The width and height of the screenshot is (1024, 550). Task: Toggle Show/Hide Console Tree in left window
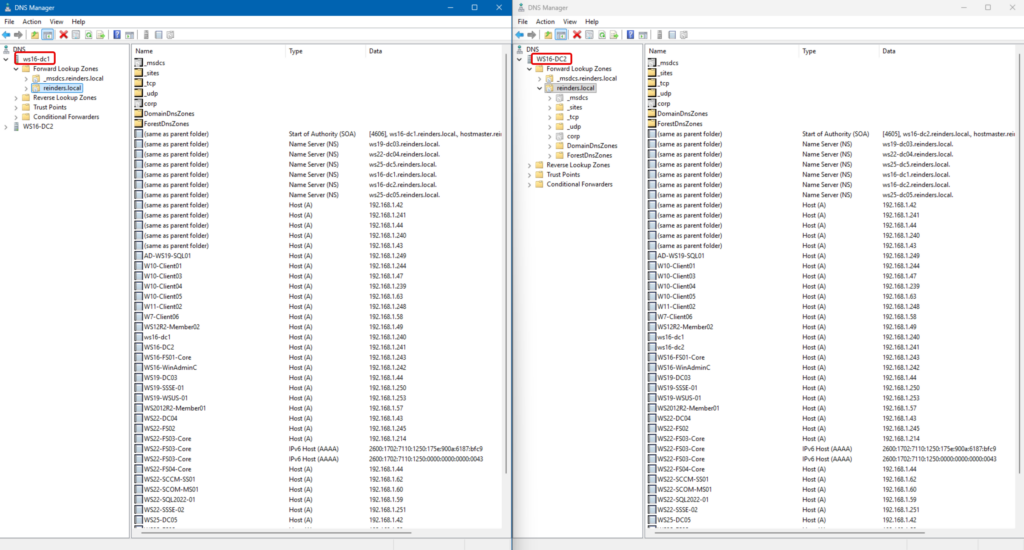click(x=48, y=35)
